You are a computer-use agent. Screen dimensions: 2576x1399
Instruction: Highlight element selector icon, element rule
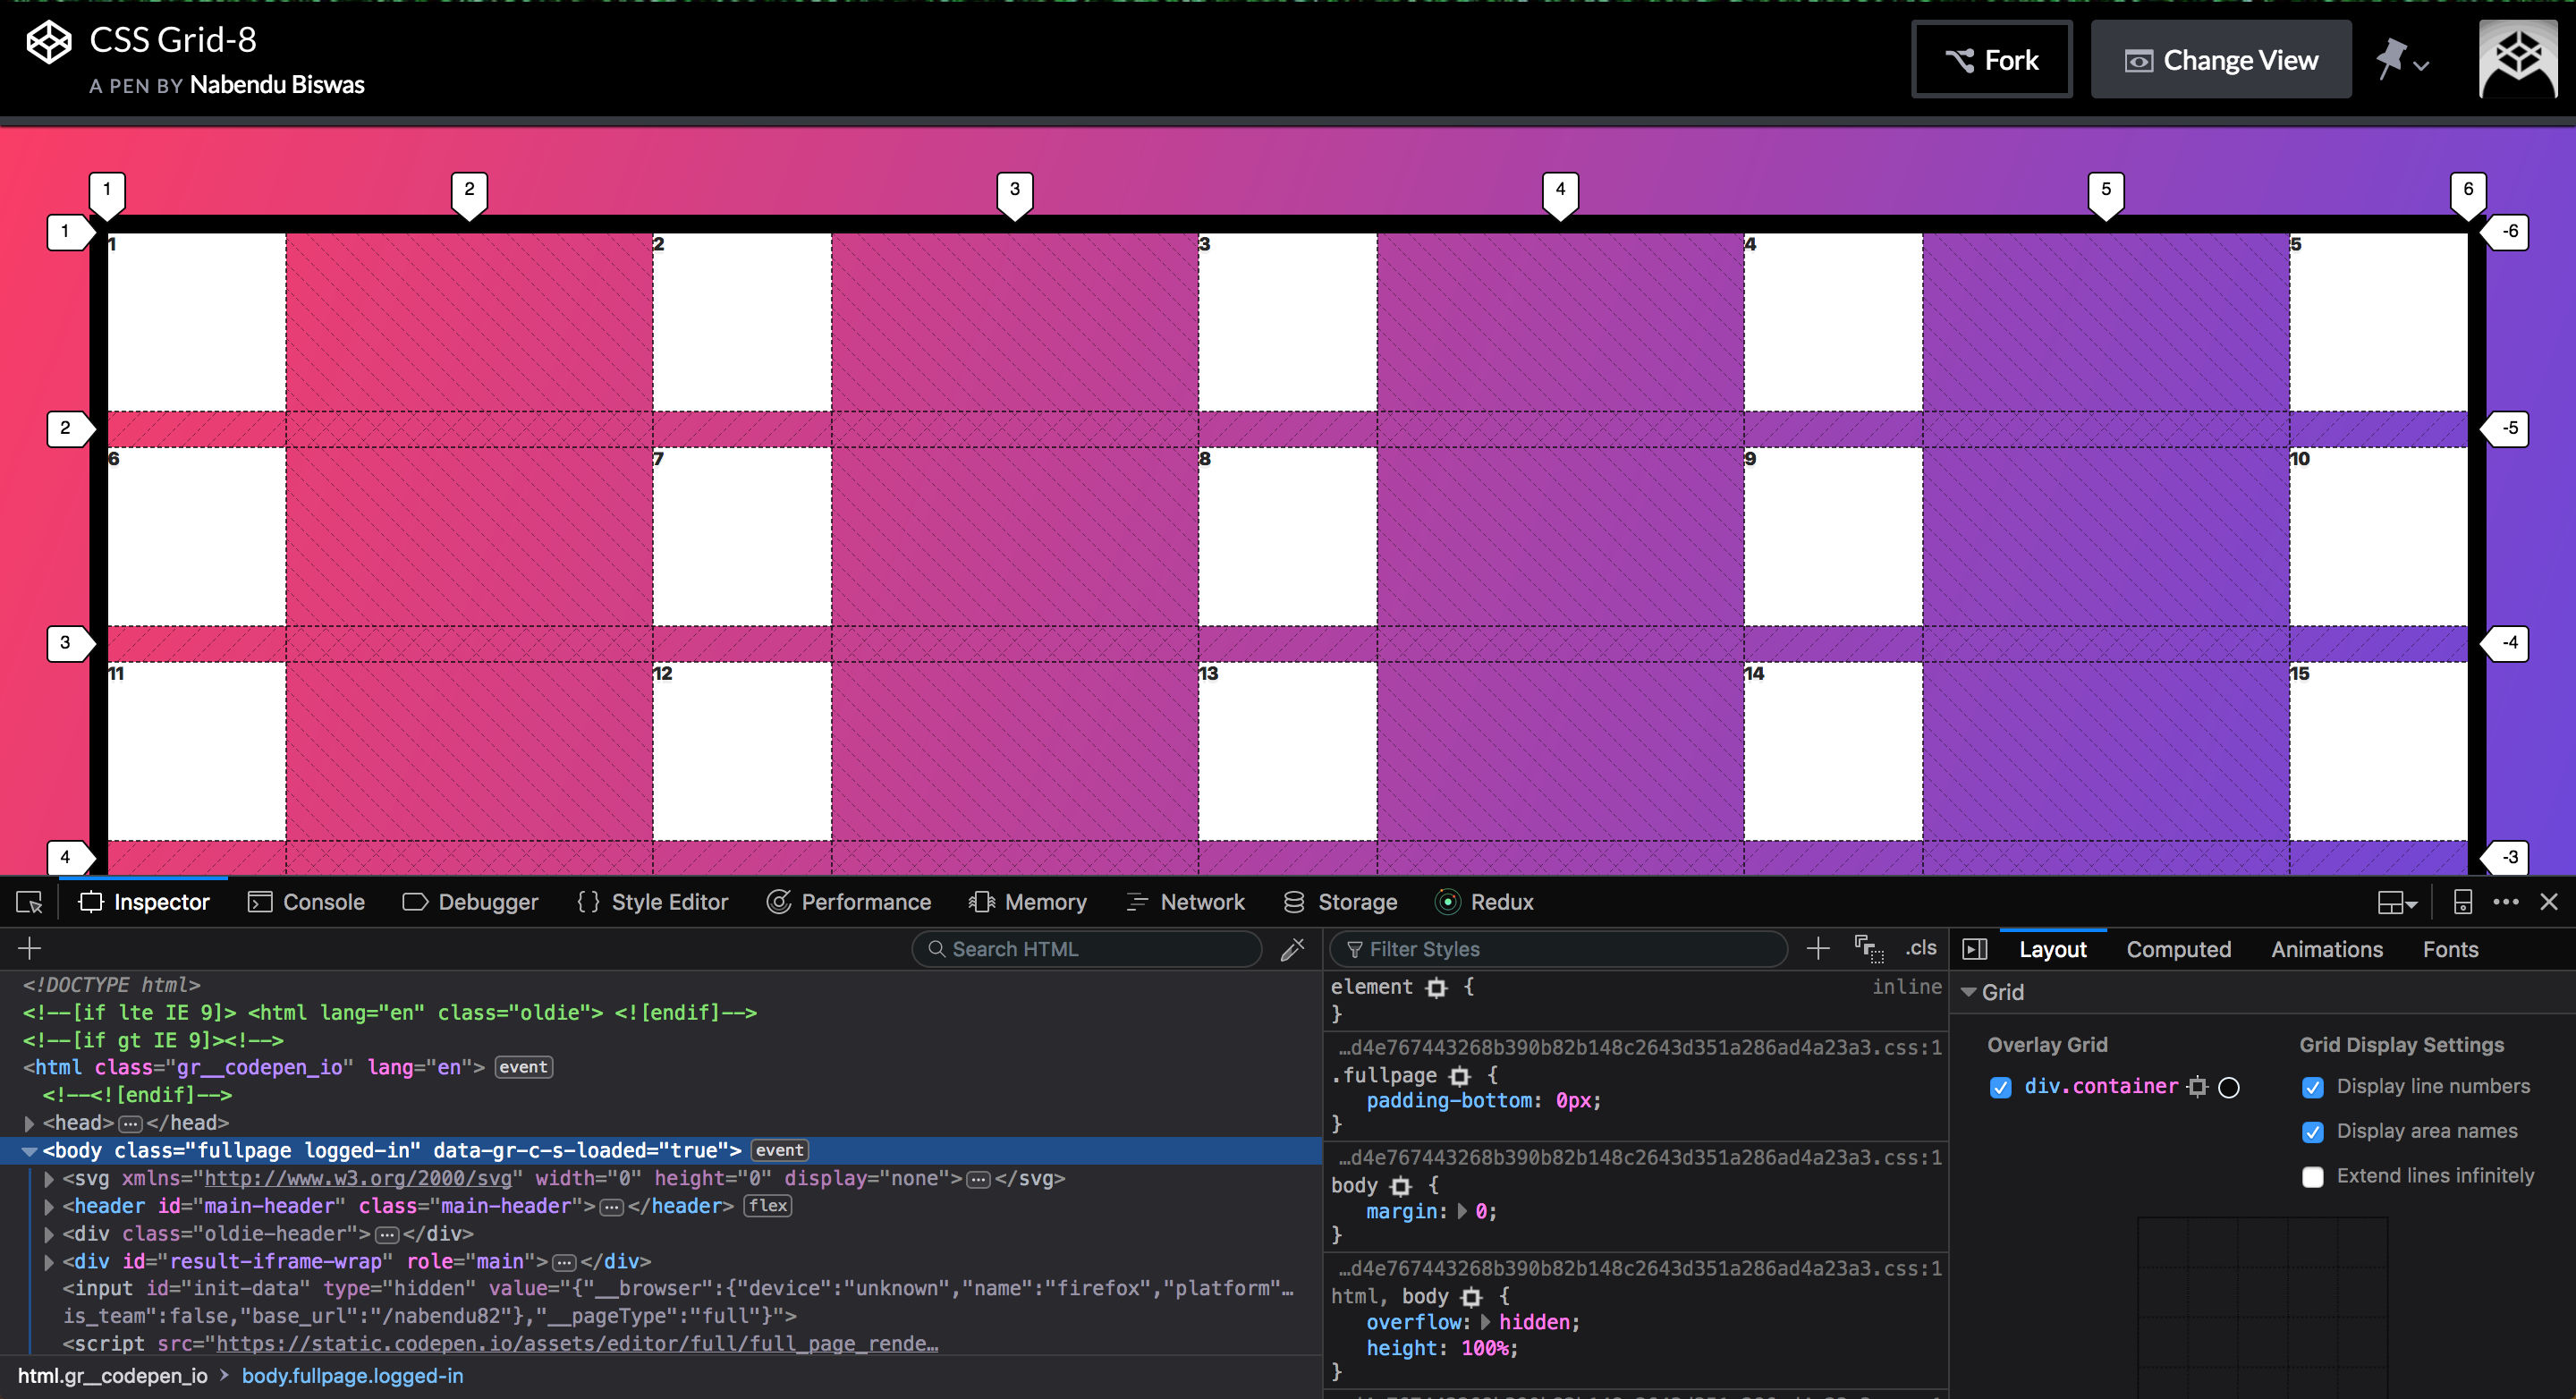[1437, 988]
